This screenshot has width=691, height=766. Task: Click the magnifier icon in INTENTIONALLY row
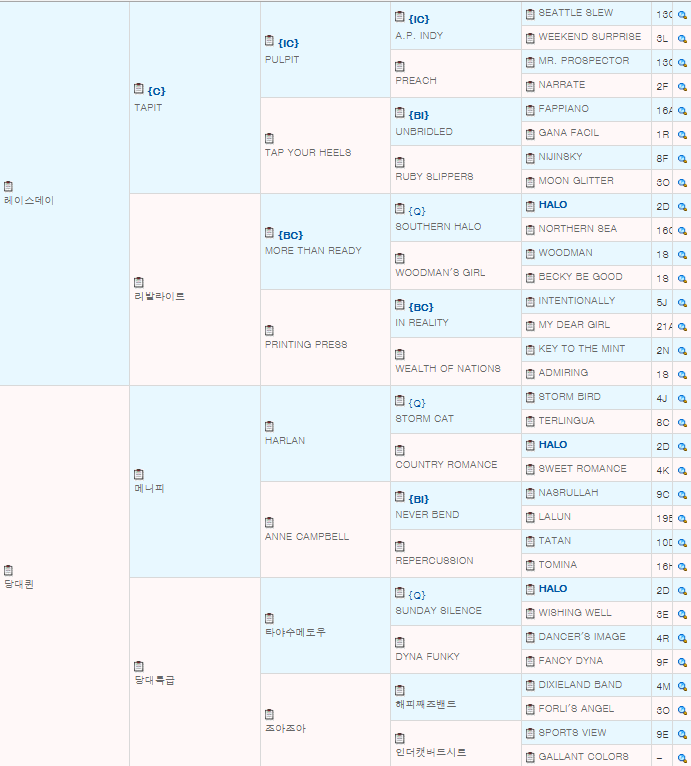(x=682, y=302)
